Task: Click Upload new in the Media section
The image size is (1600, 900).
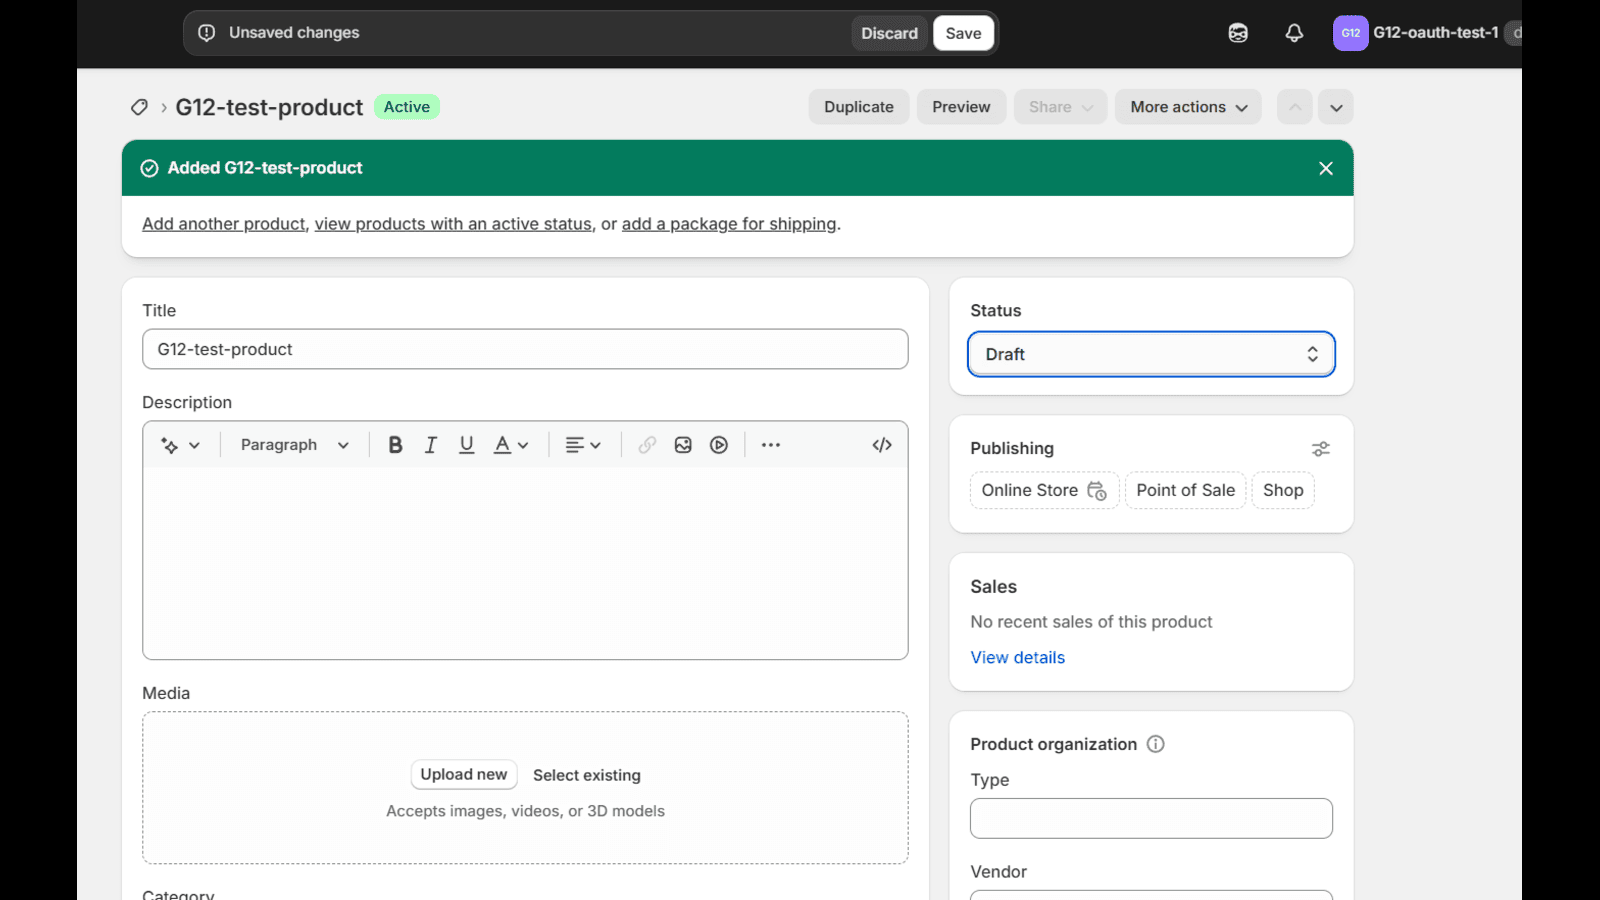Action: click(x=463, y=774)
